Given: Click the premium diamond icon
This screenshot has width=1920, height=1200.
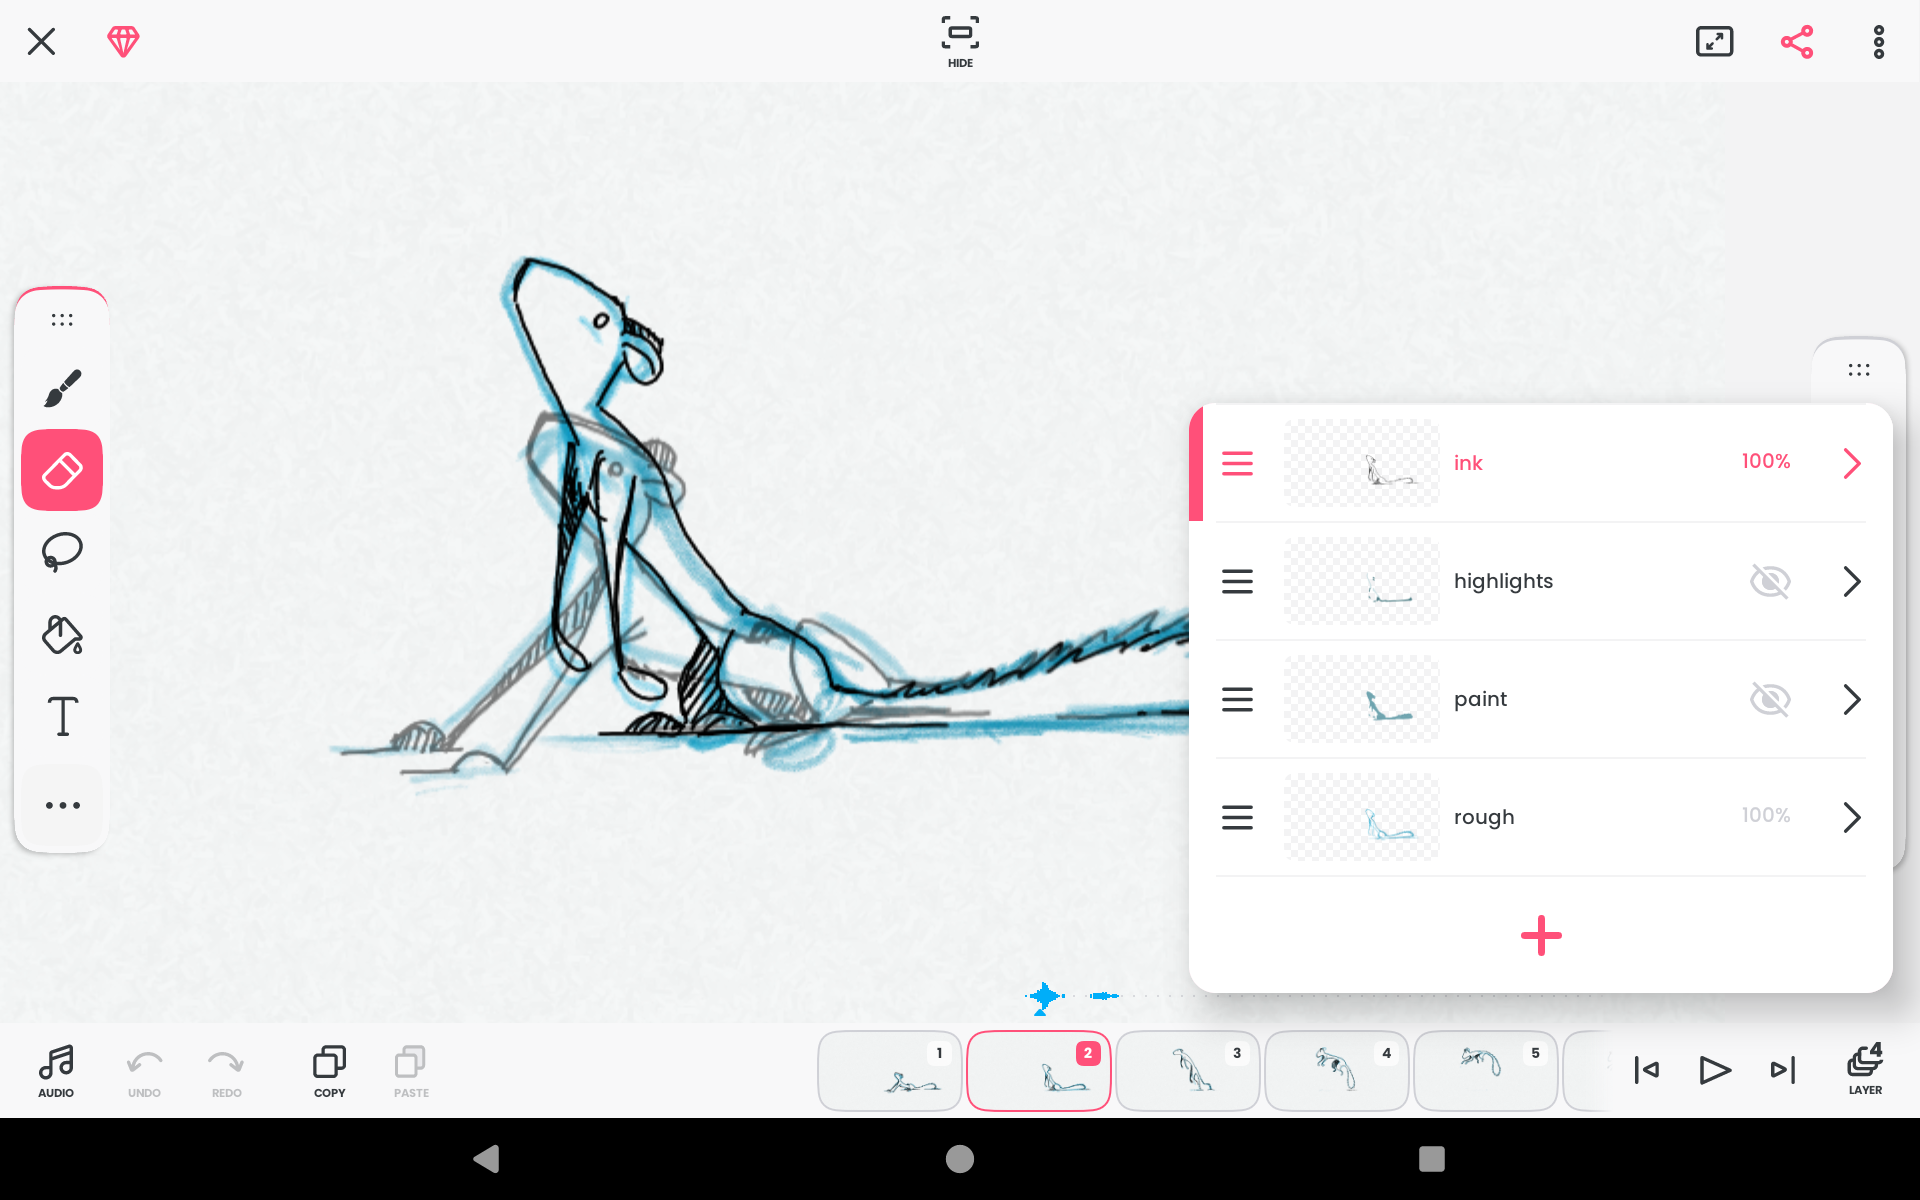Looking at the screenshot, I should click(123, 41).
